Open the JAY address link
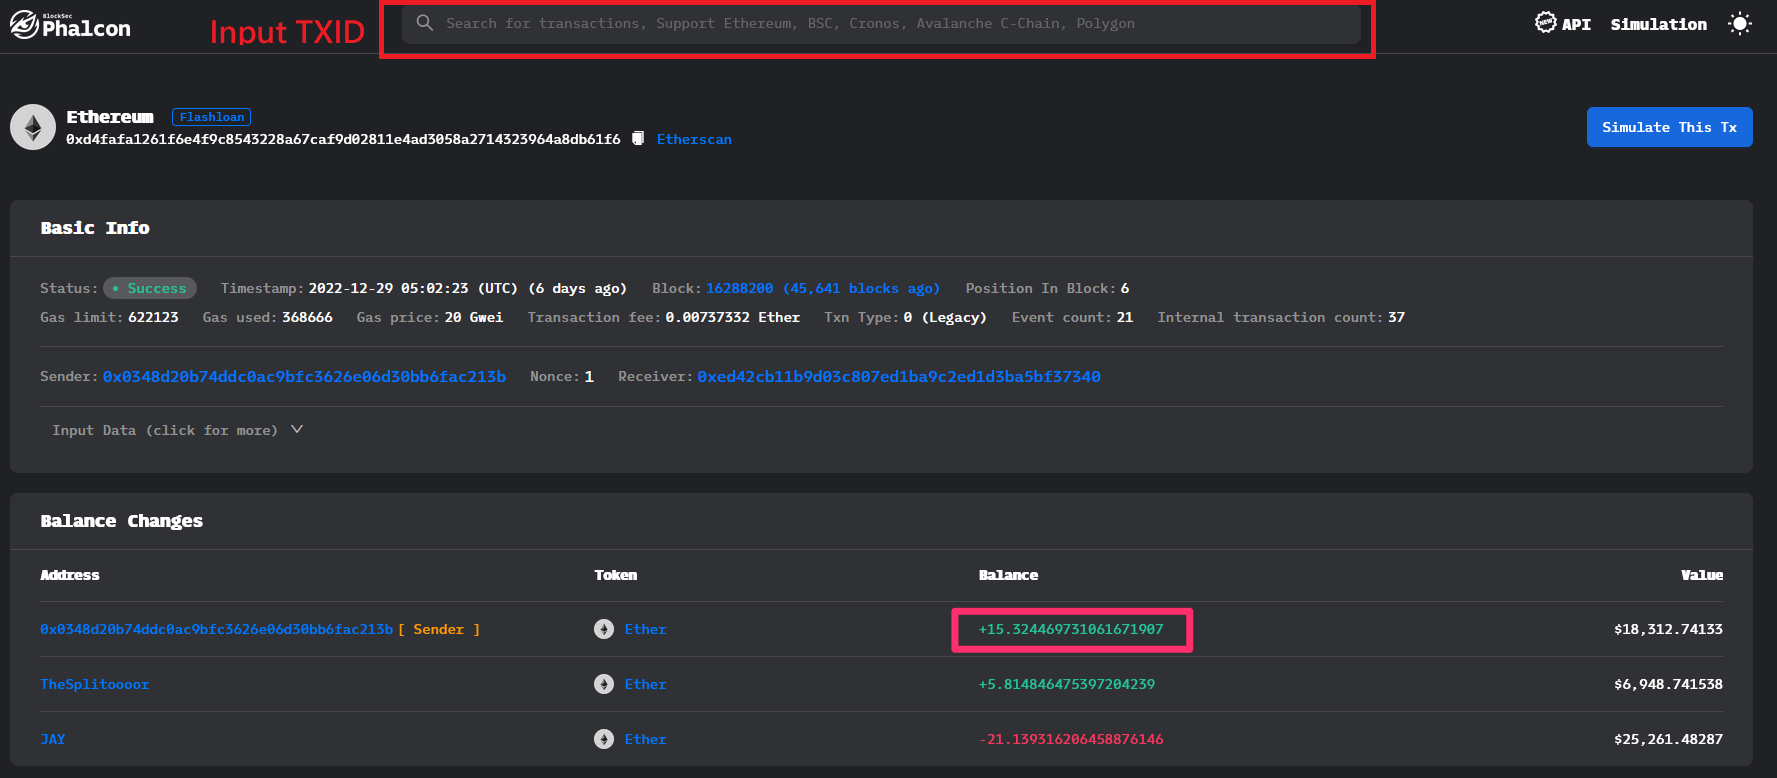 [x=53, y=739]
